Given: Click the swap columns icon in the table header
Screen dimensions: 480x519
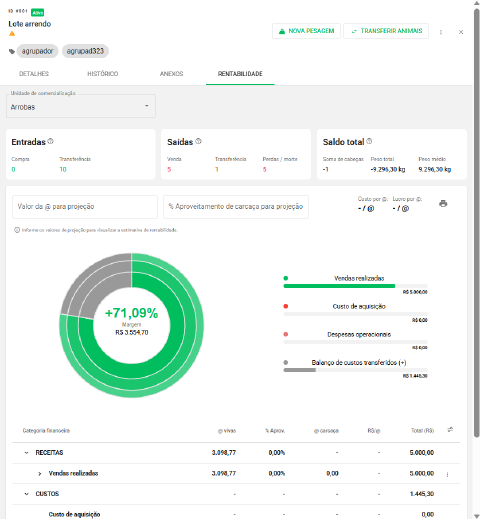Looking at the screenshot, I should point(450,429).
